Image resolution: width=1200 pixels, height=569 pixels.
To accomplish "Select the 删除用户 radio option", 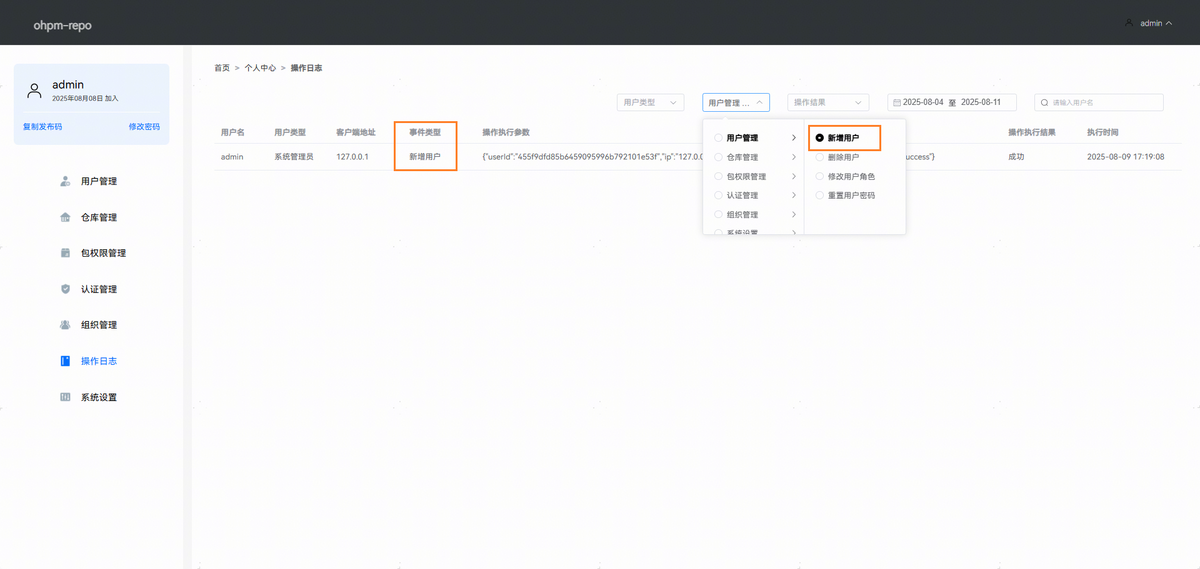I will pyautogui.click(x=820, y=157).
